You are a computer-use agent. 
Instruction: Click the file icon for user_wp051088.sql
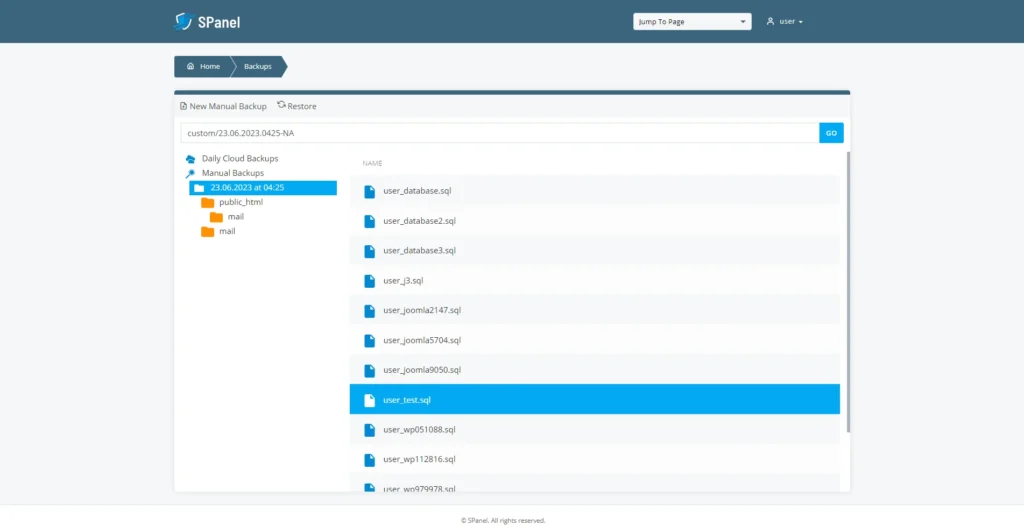pos(370,430)
